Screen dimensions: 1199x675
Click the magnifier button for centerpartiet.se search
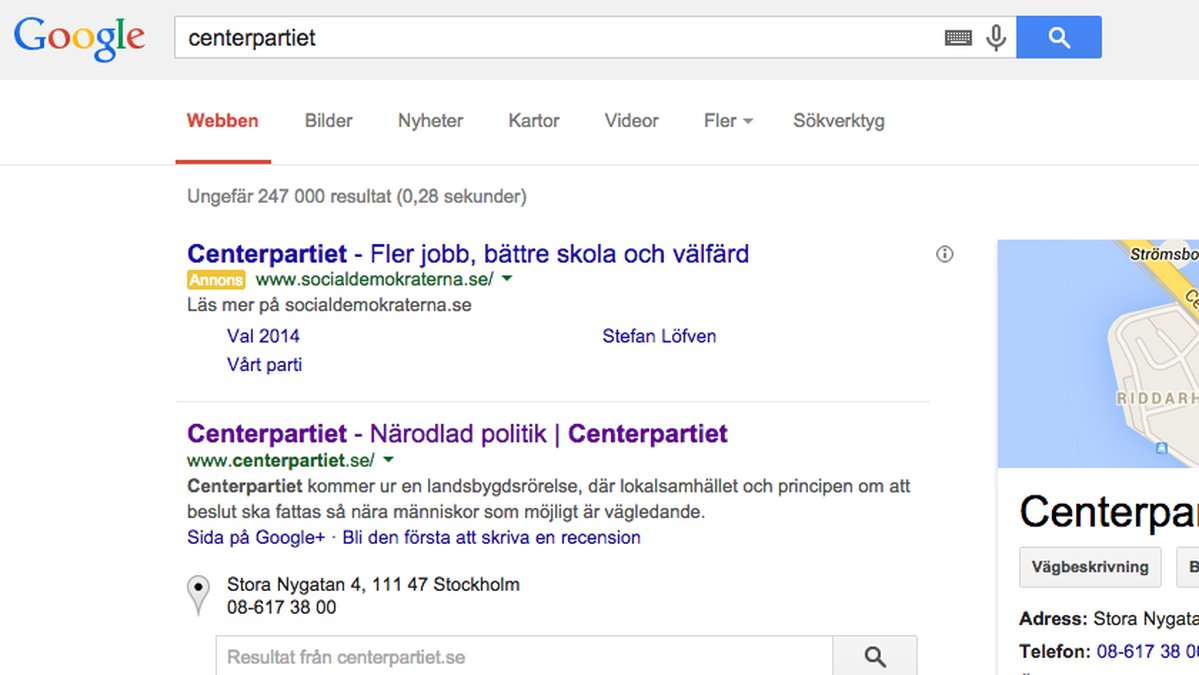point(875,657)
